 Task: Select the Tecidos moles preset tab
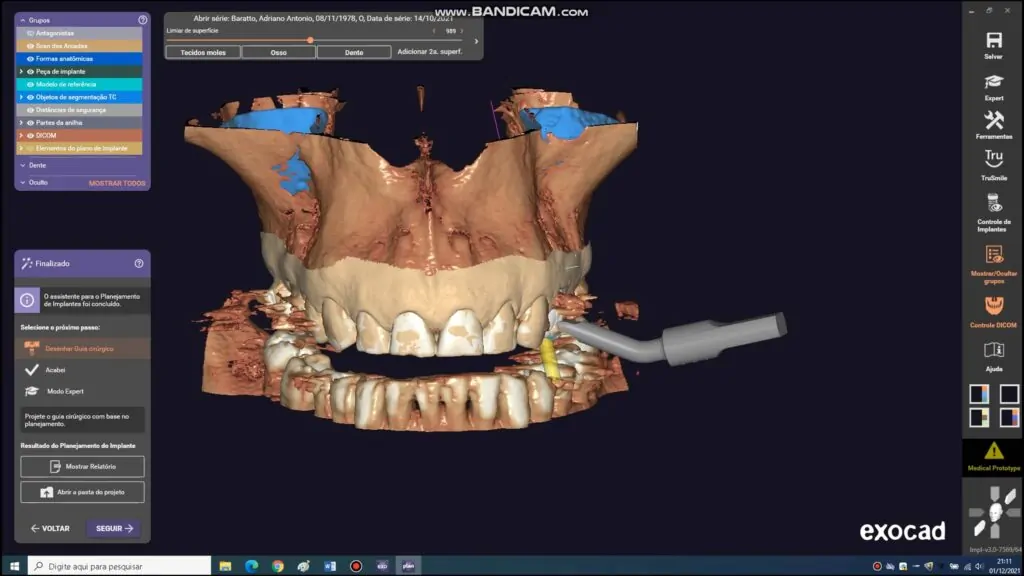coord(202,52)
